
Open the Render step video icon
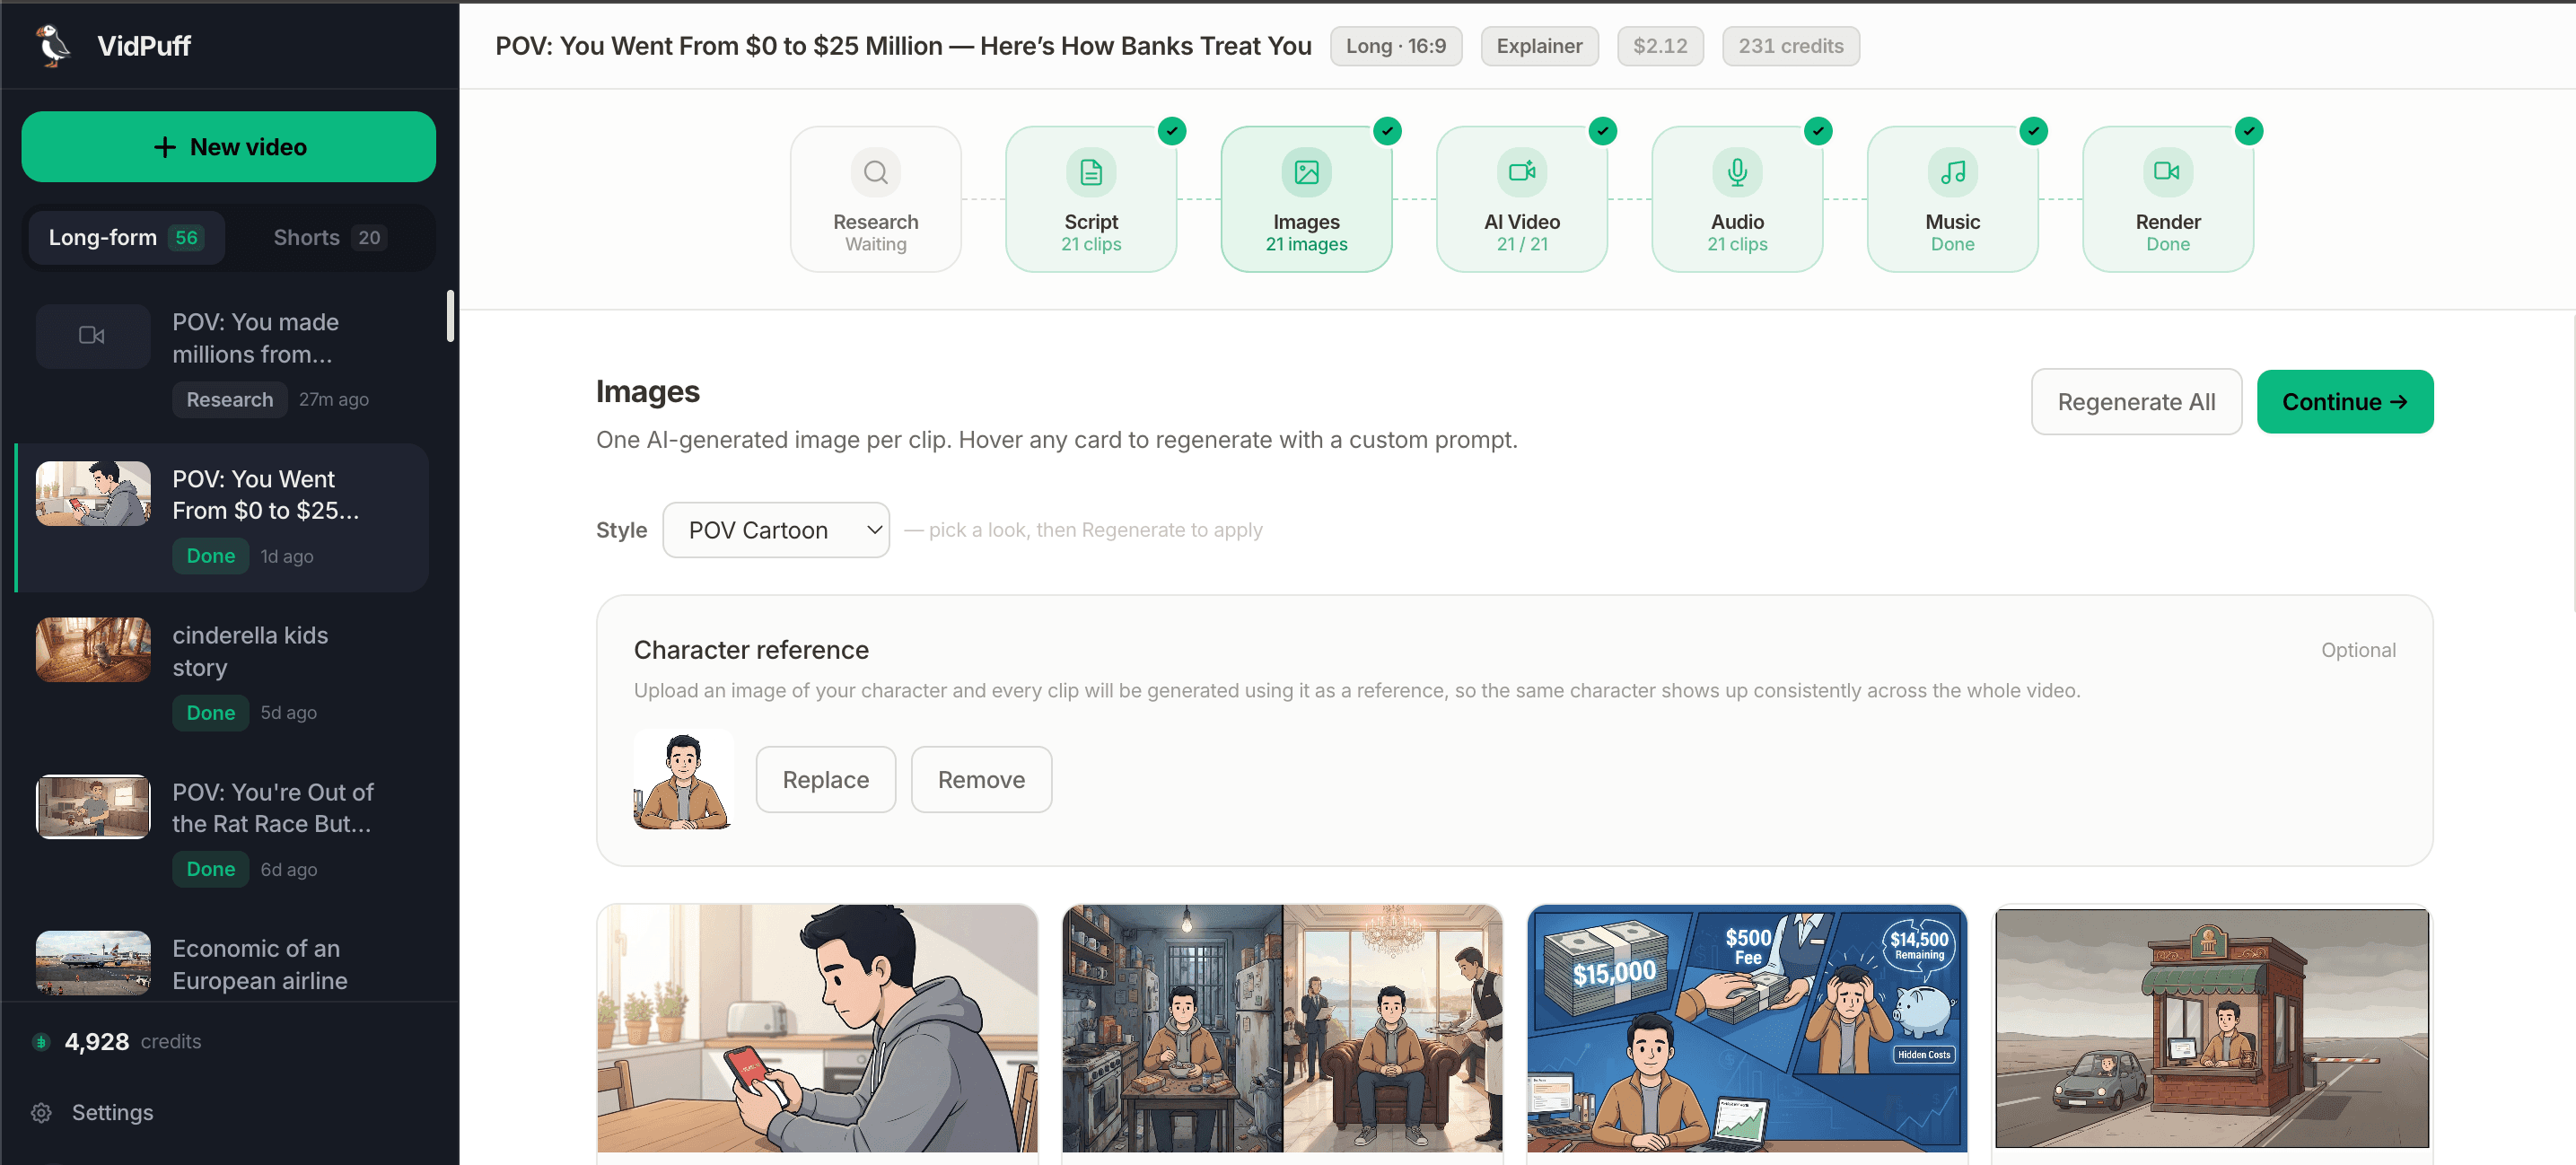[x=2167, y=172]
